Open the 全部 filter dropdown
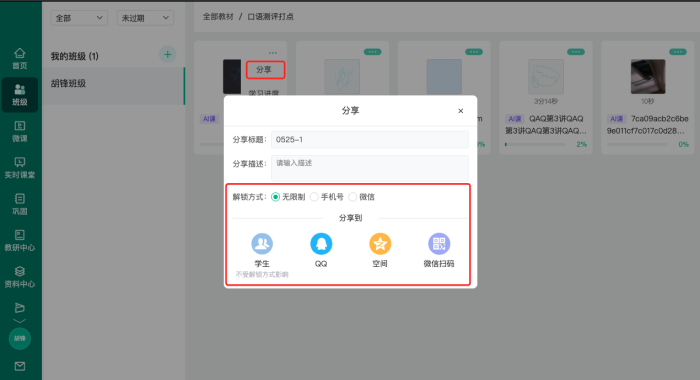This screenshot has width=700, height=380. (79, 18)
